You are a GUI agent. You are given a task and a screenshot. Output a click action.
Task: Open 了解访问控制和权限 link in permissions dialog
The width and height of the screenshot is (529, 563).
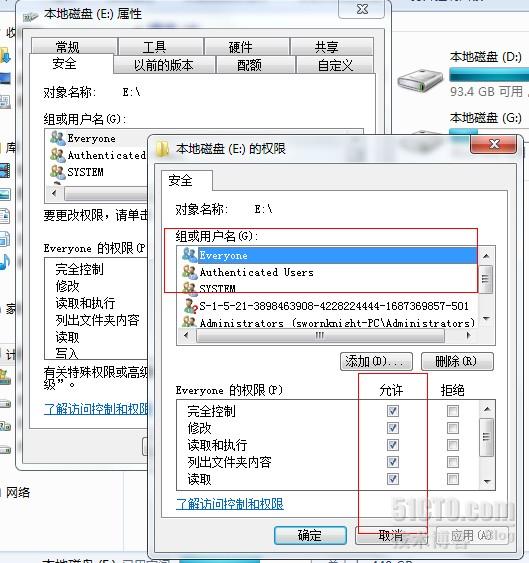tap(230, 504)
